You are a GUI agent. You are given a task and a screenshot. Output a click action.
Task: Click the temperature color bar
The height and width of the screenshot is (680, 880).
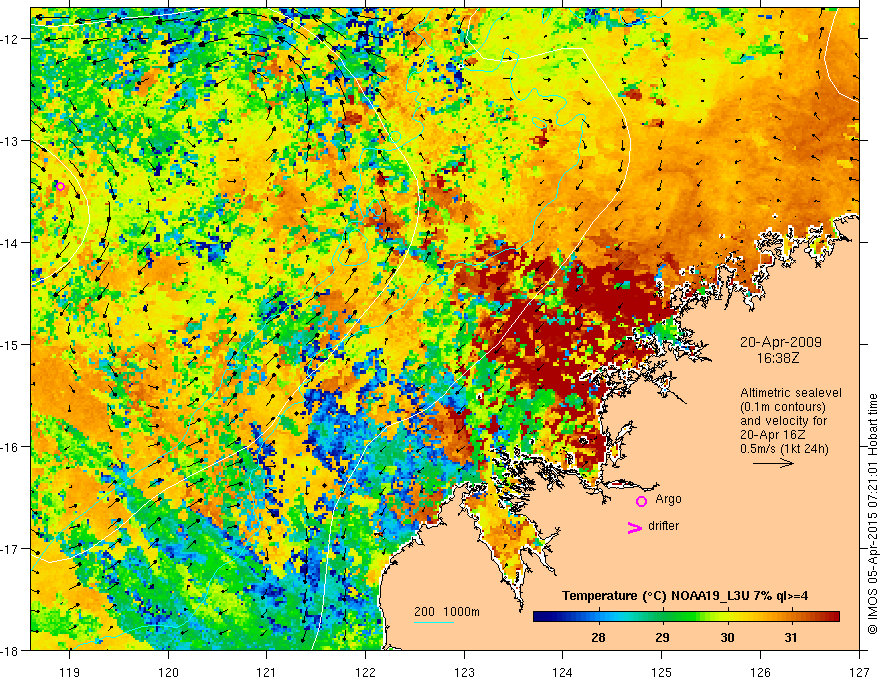pos(686,616)
